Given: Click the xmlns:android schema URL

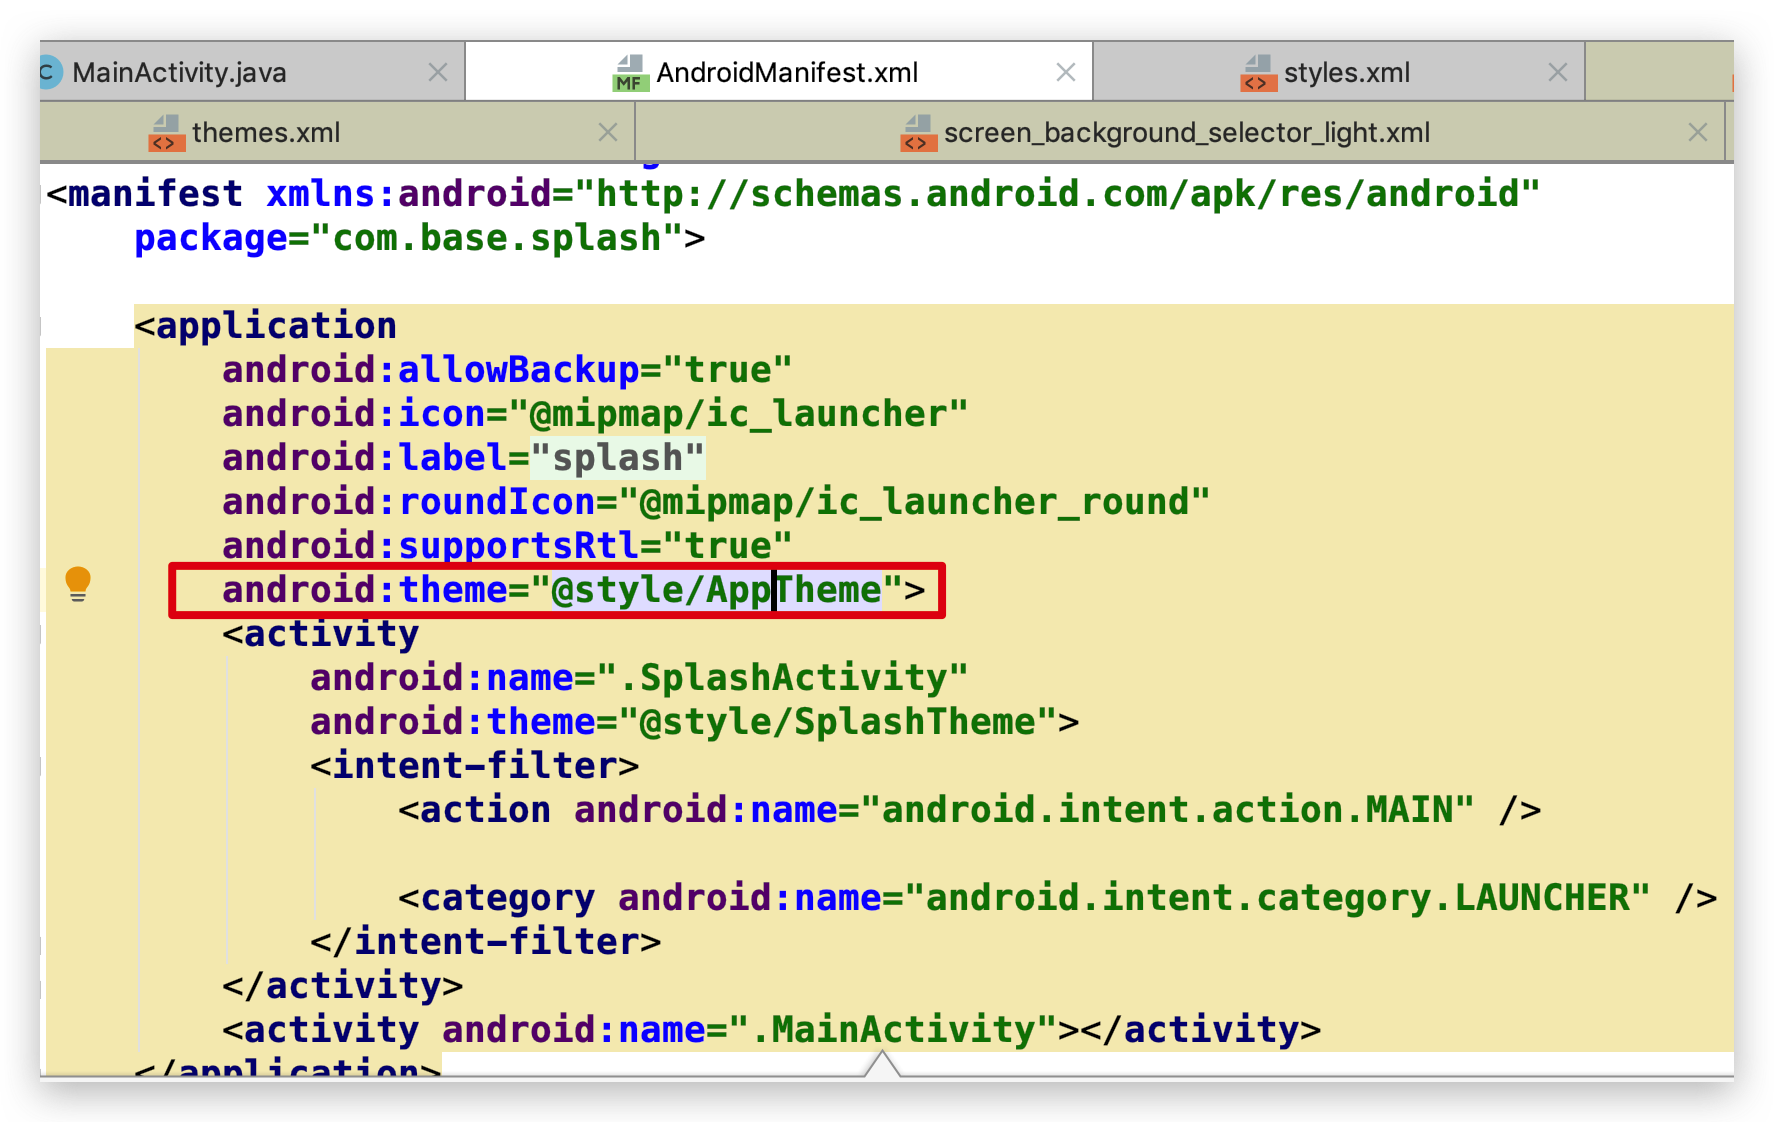Looking at the screenshot, I should pyautogui.click(x=1058, y=194).
